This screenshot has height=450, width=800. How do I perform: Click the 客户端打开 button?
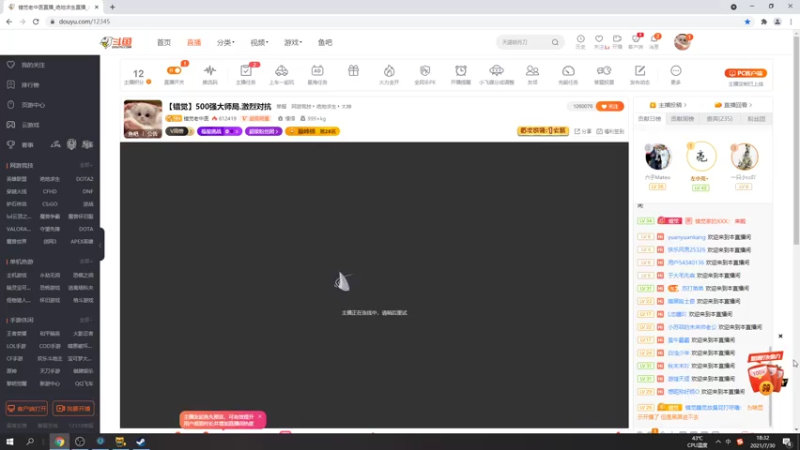(x=27, y=409)
